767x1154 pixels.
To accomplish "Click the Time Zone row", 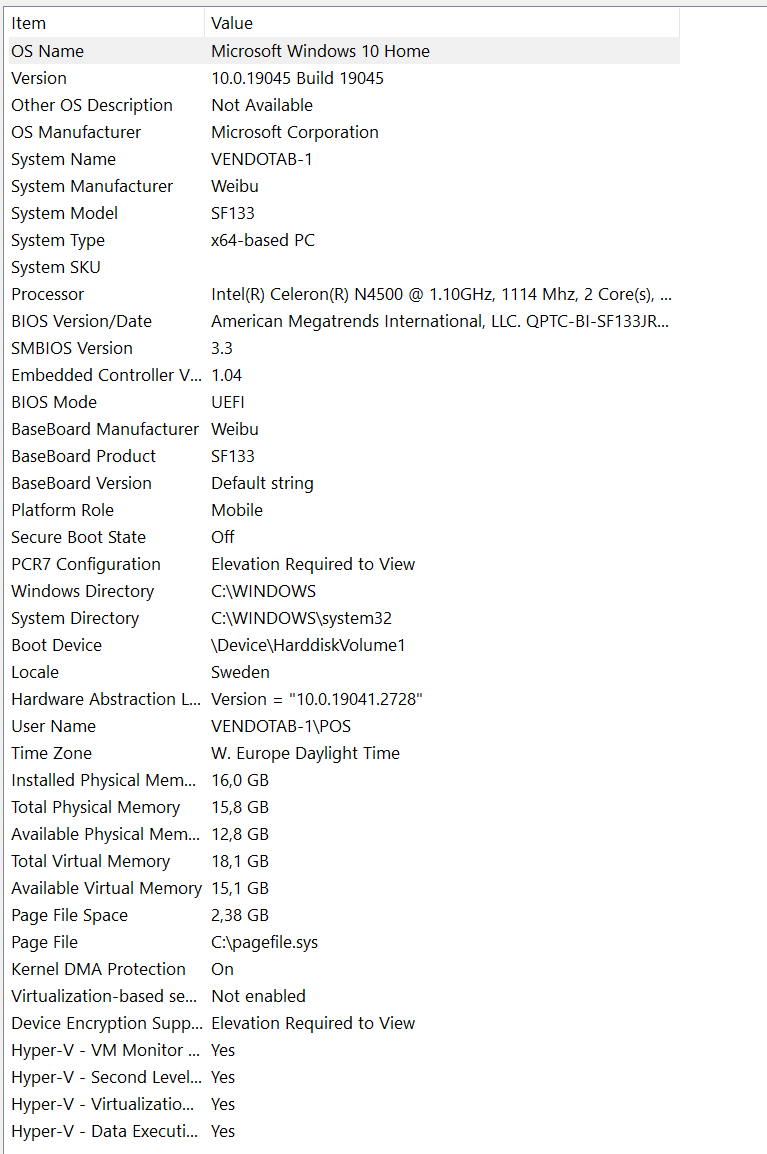I will (52, 753).
